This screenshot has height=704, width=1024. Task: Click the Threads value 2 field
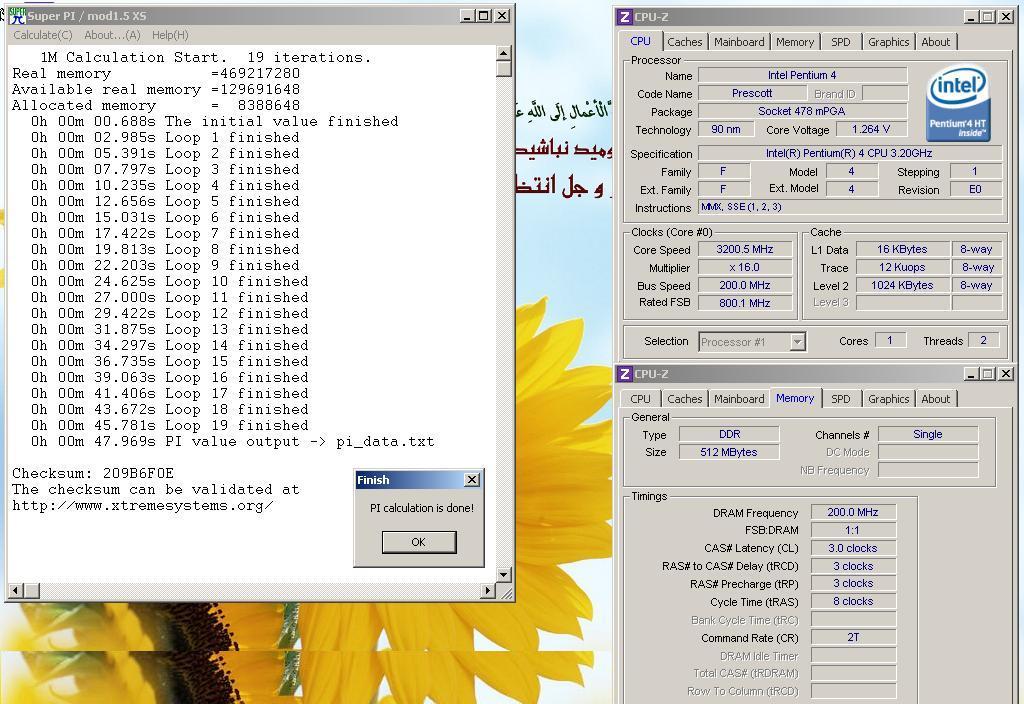pyautogui.click(x=984, y=340)
